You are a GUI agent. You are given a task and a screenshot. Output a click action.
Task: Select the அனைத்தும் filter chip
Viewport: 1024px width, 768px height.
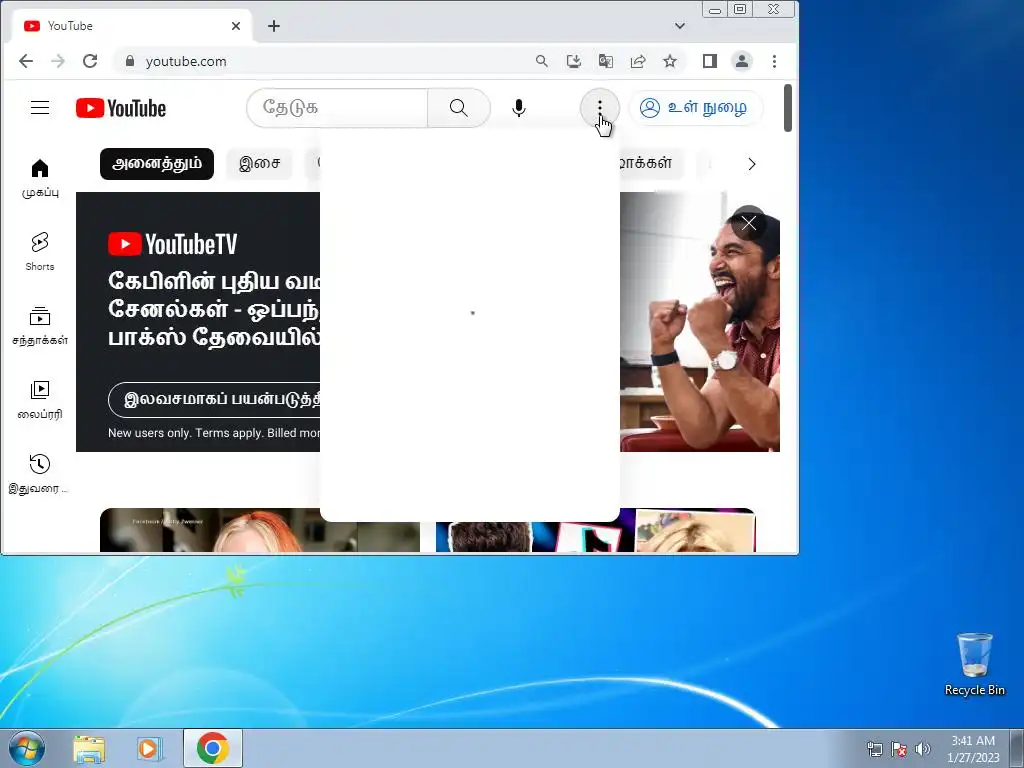157,164
